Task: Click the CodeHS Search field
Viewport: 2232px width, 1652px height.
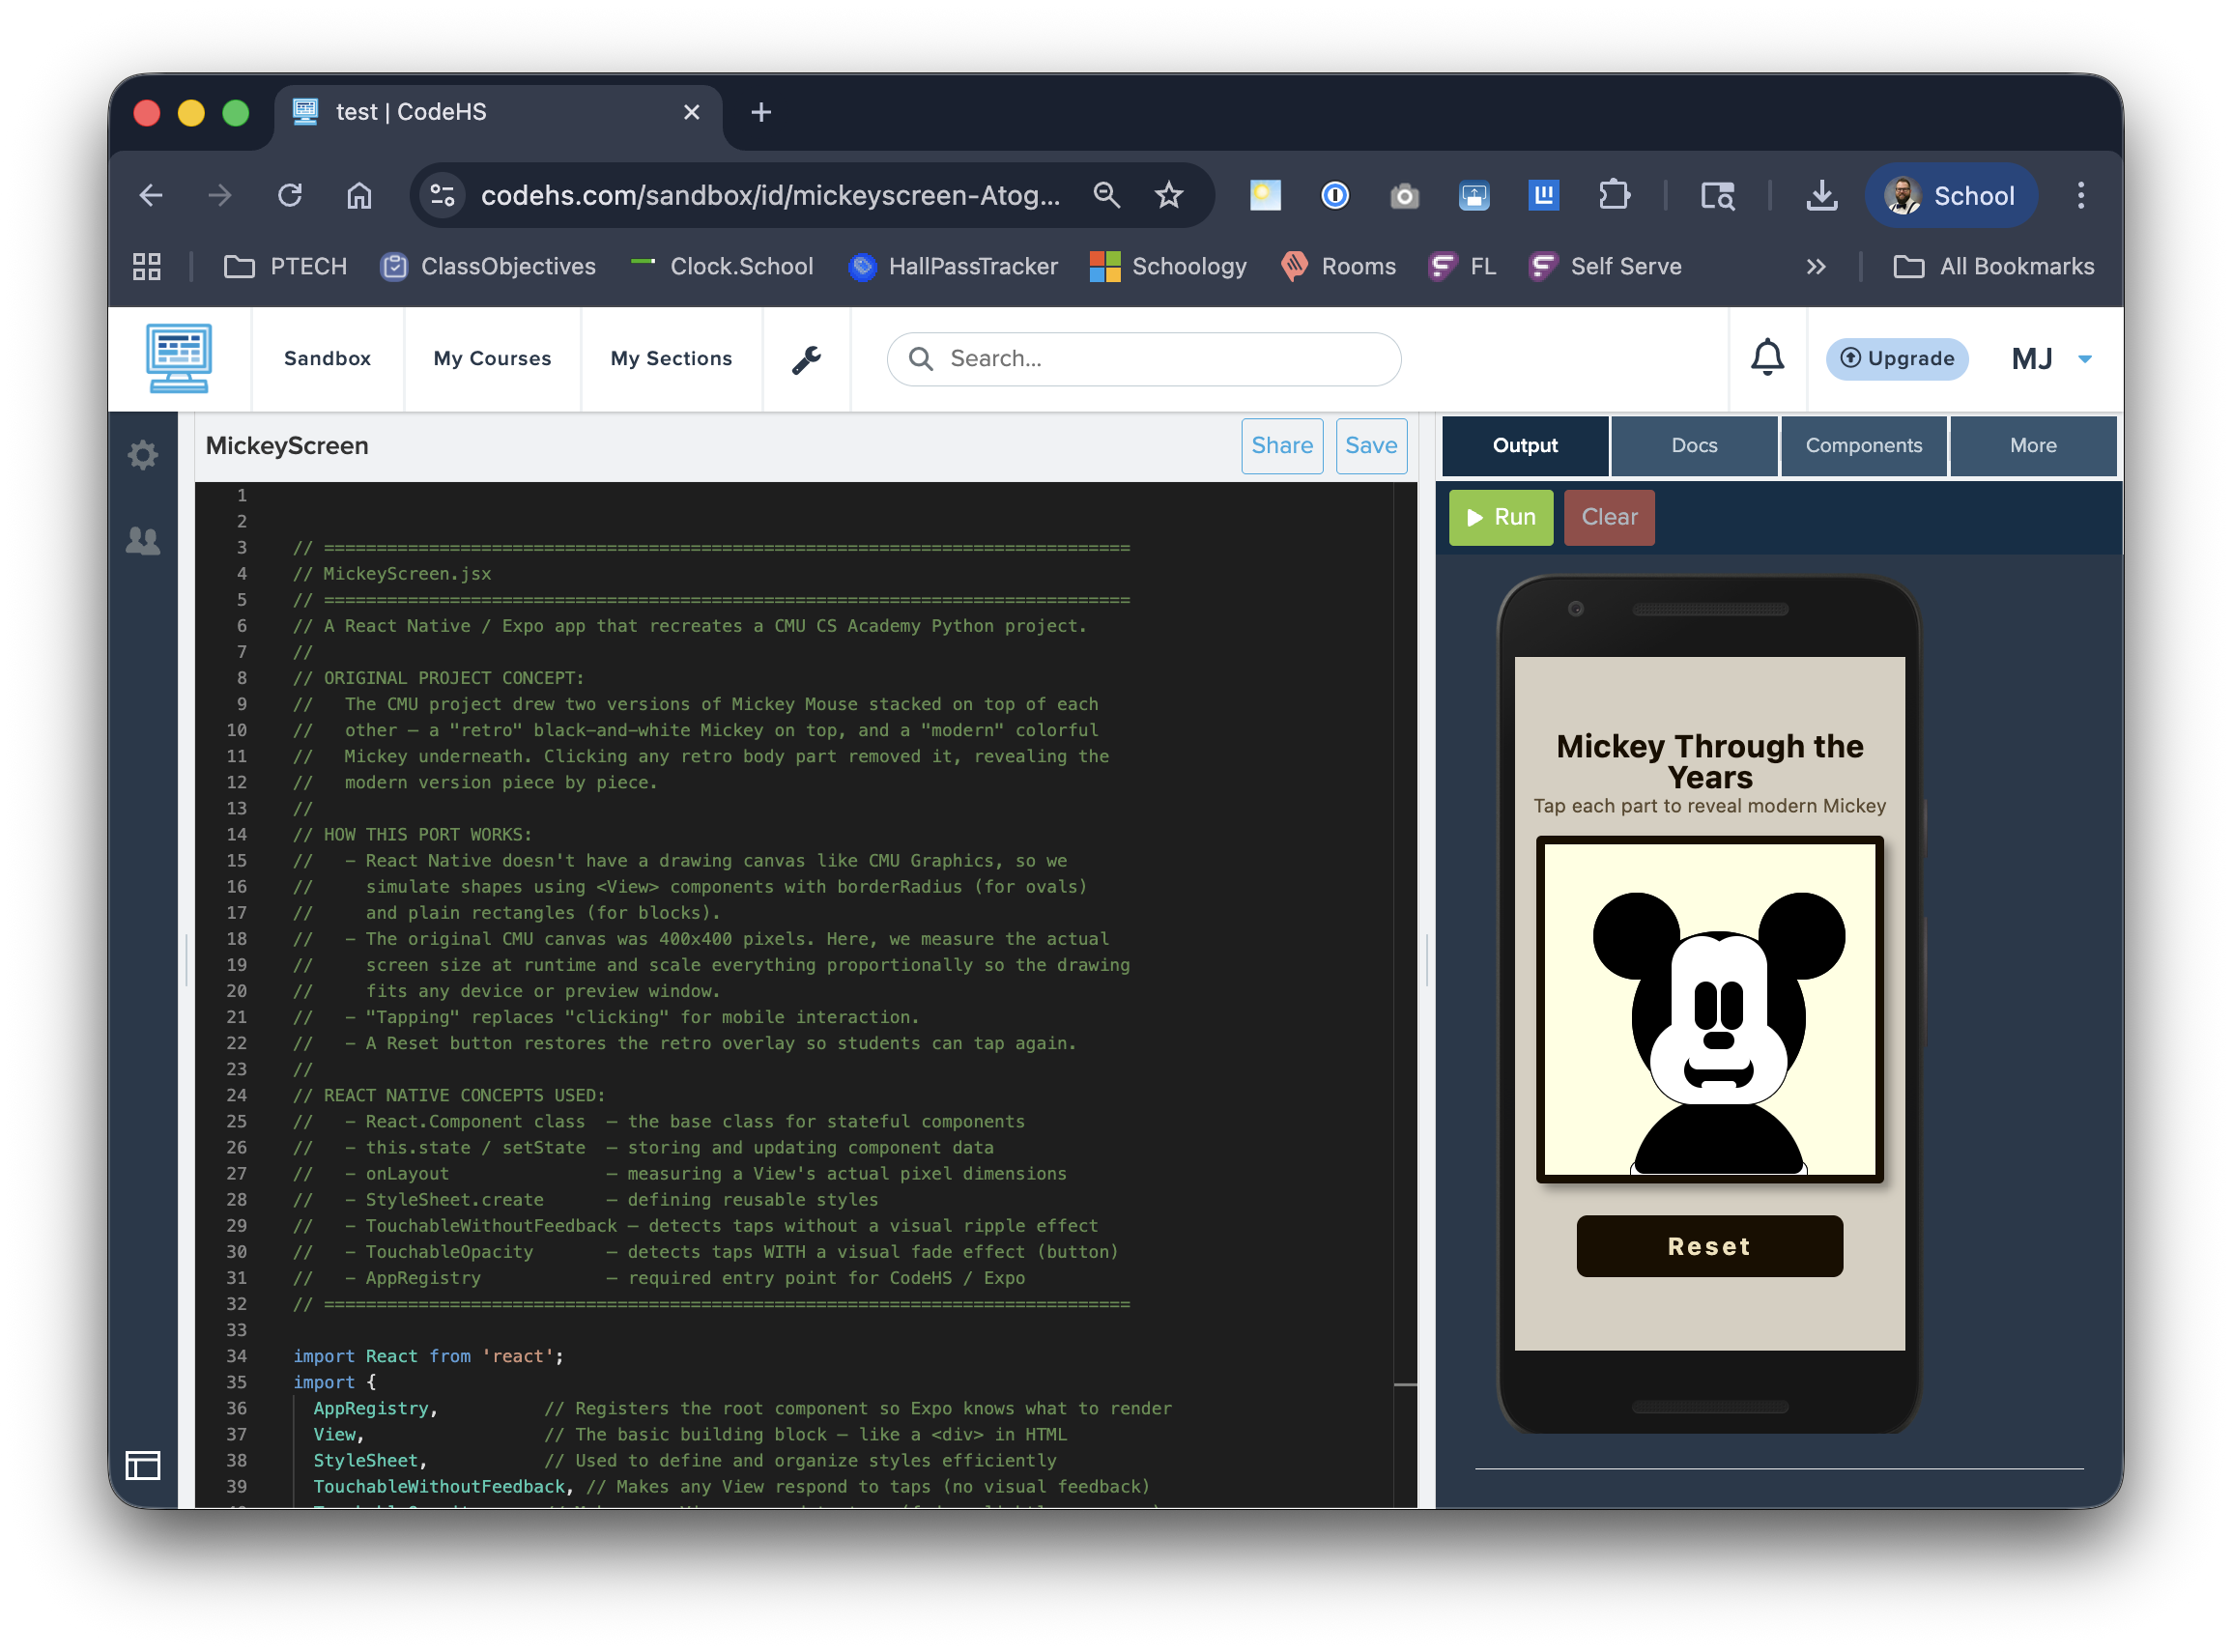Action: (1143, 358)
